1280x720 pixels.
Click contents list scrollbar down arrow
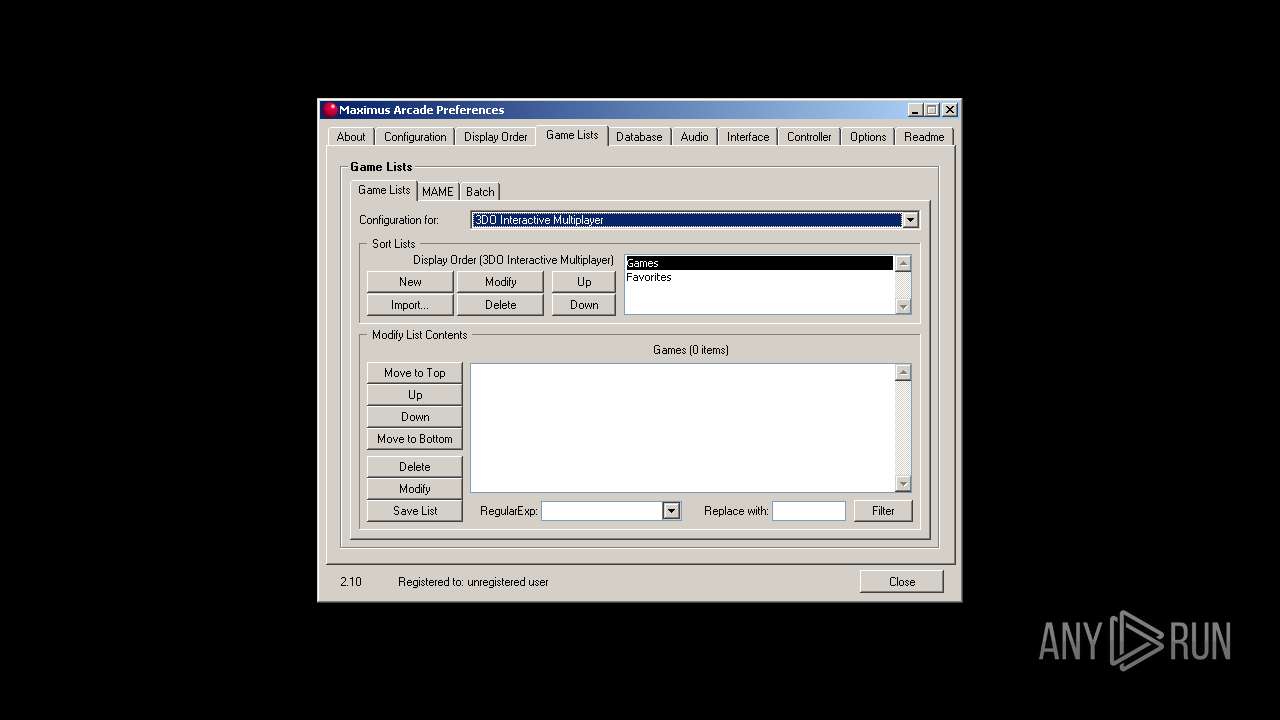[903, 484]
